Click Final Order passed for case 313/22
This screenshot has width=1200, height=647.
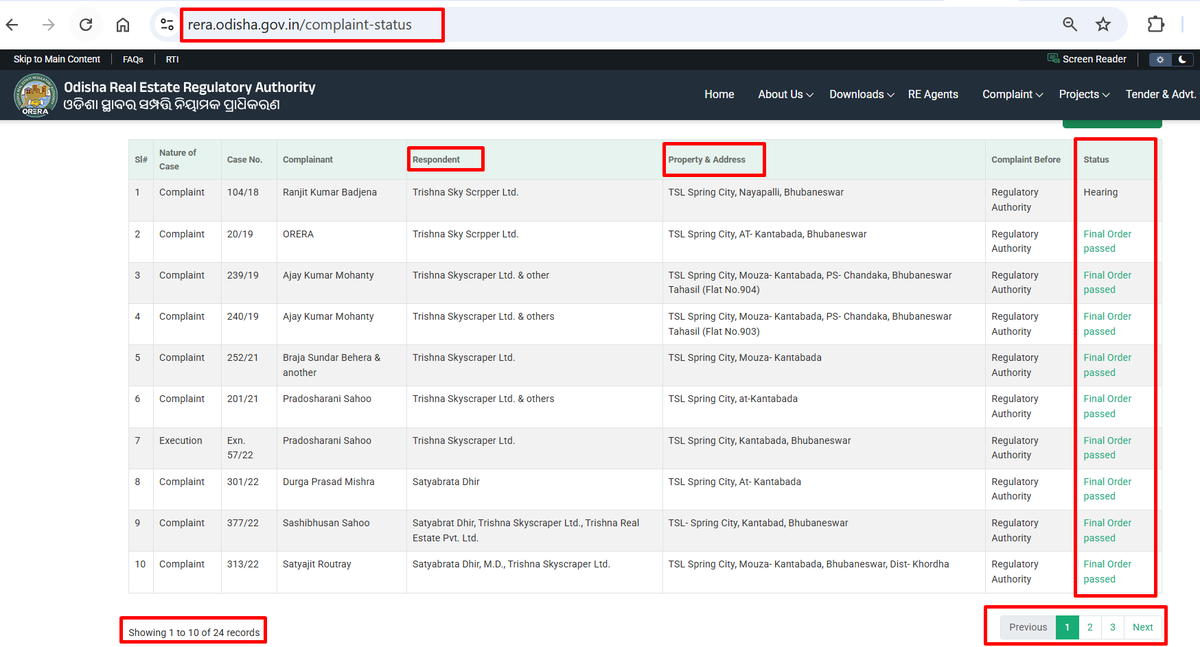[x=1108, y=571]
